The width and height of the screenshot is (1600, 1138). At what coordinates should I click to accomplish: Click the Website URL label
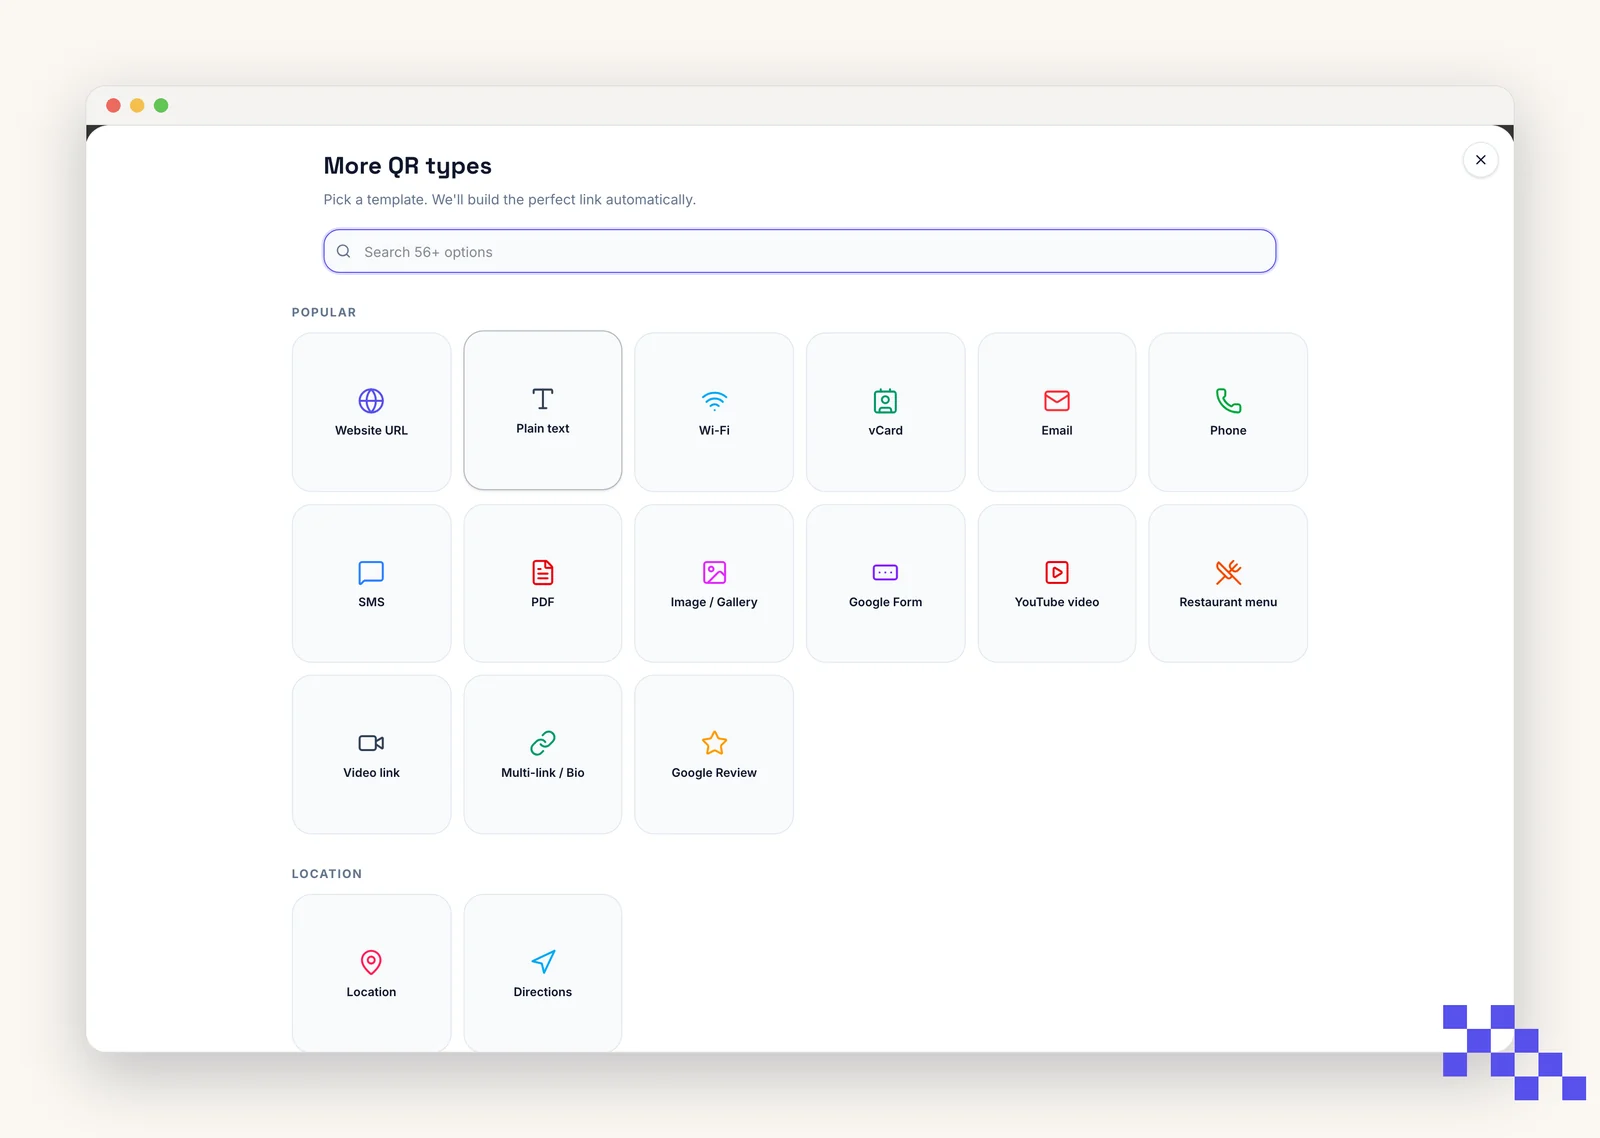coord(371,431)
